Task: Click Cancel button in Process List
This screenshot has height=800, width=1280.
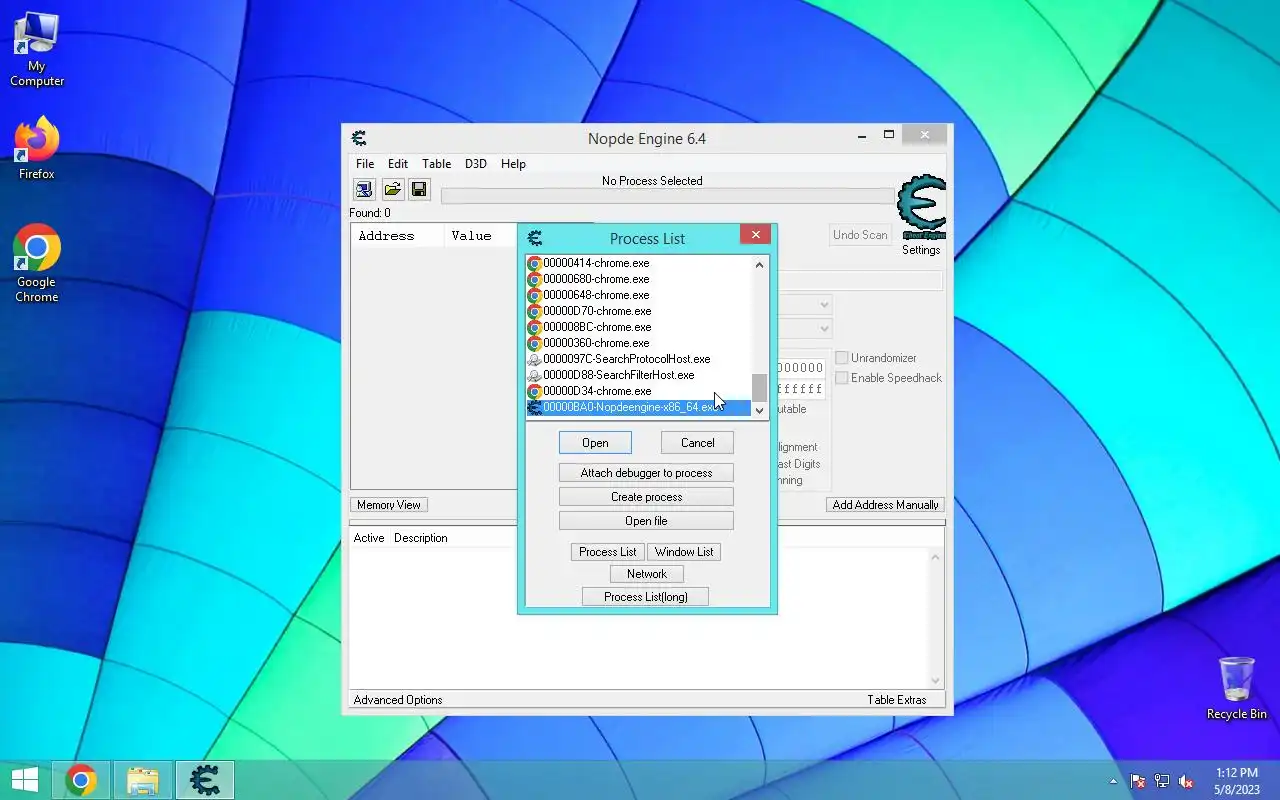Action: (697, 443)
